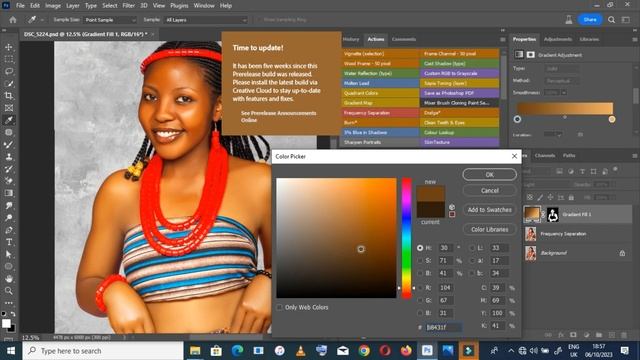Select the Rectangular Marquee tool
The height and width of the screenshot is (360, 640).
click(9, 59)
